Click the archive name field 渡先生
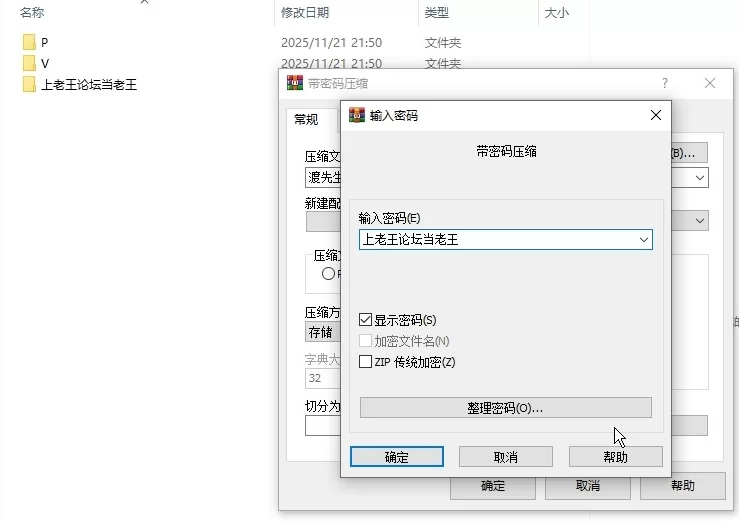The height and width of the screenshot is (521, 739). [x=323, y=178]
